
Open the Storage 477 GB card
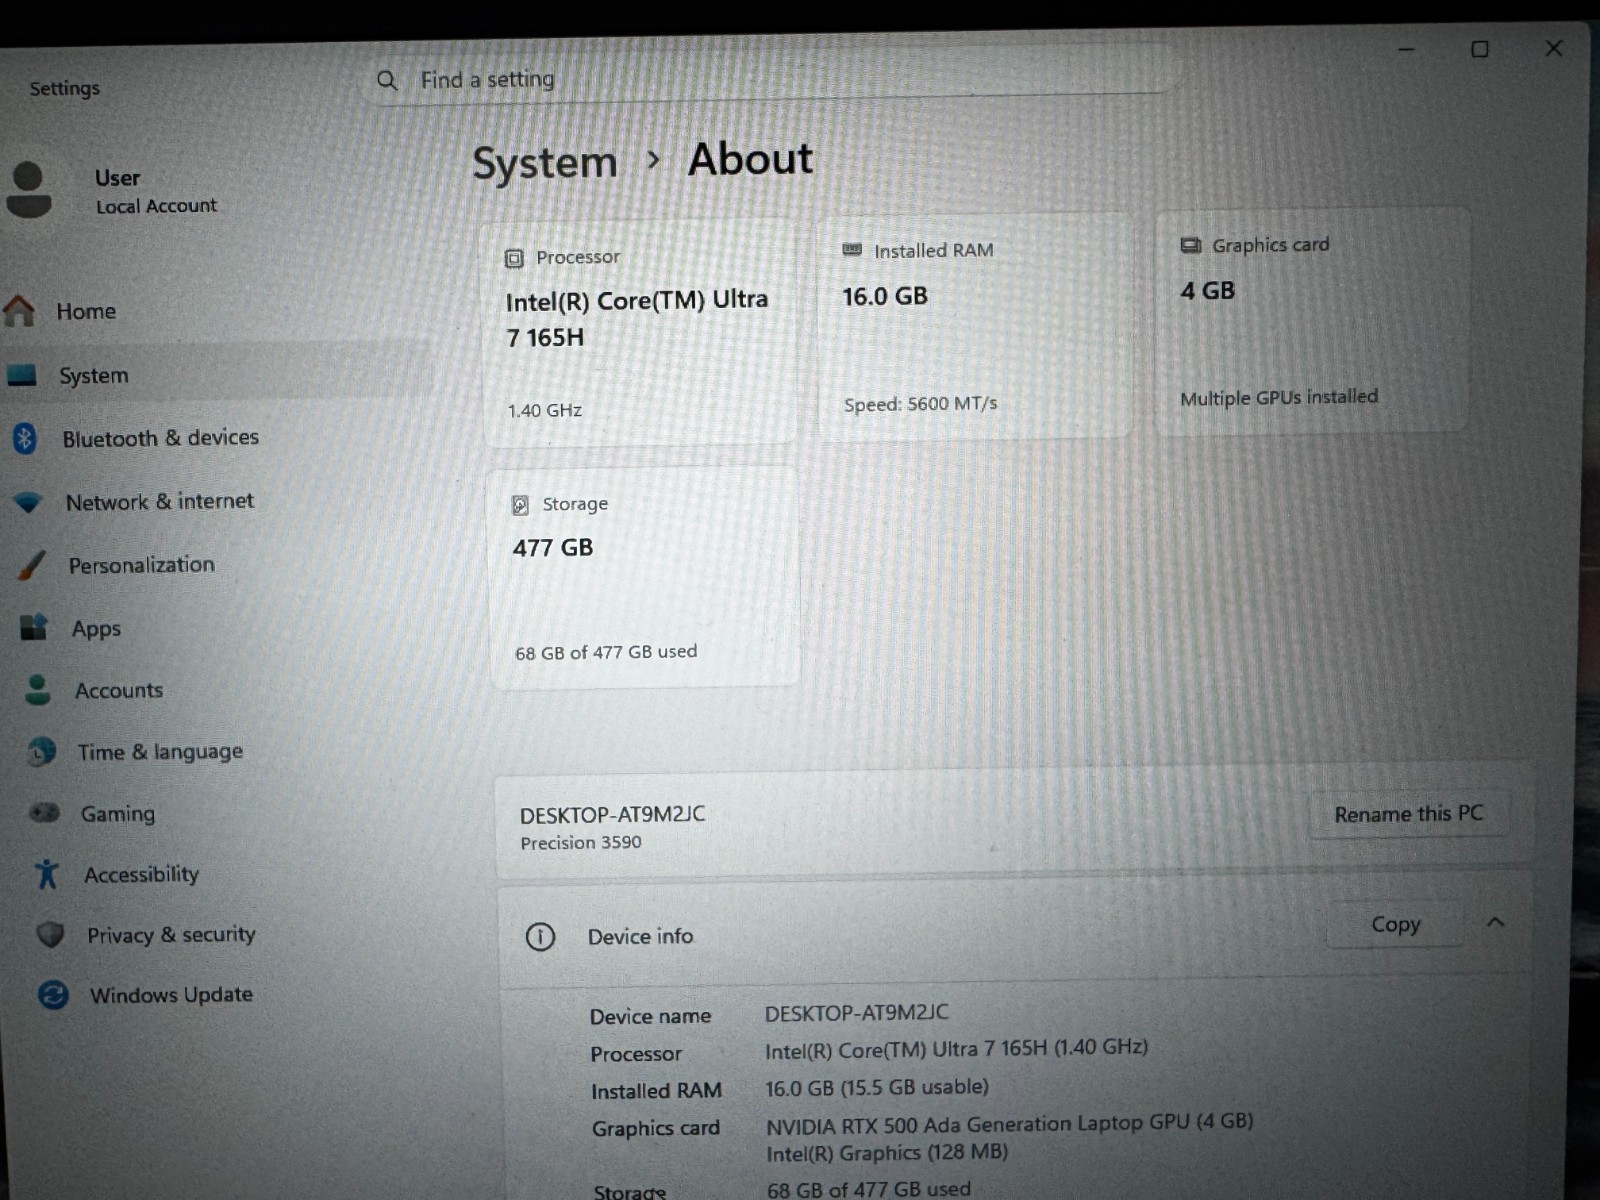tap(645, 578)
